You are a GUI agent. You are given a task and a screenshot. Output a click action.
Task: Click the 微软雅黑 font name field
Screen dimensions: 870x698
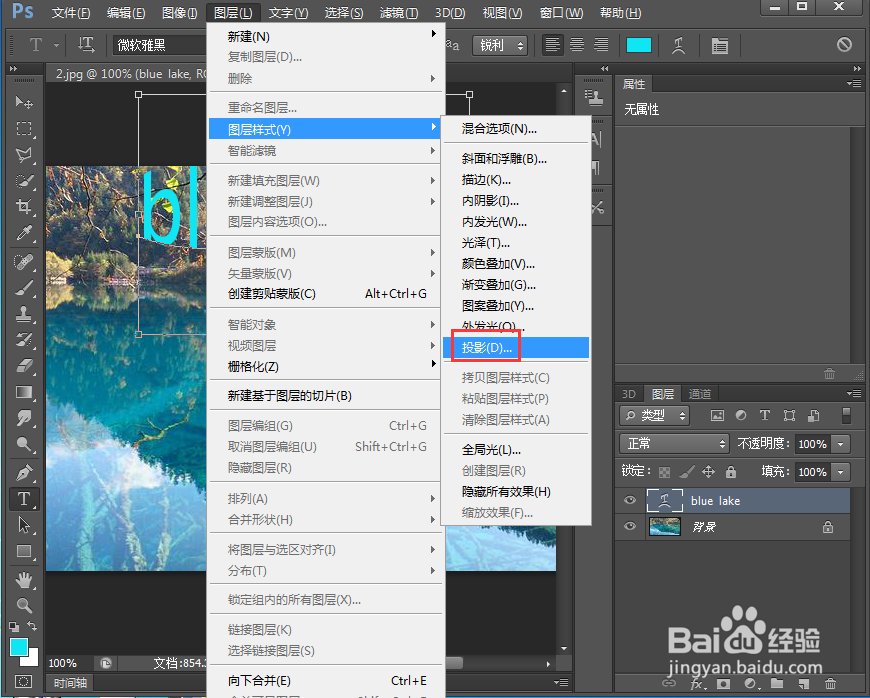[x=160, y=45]
